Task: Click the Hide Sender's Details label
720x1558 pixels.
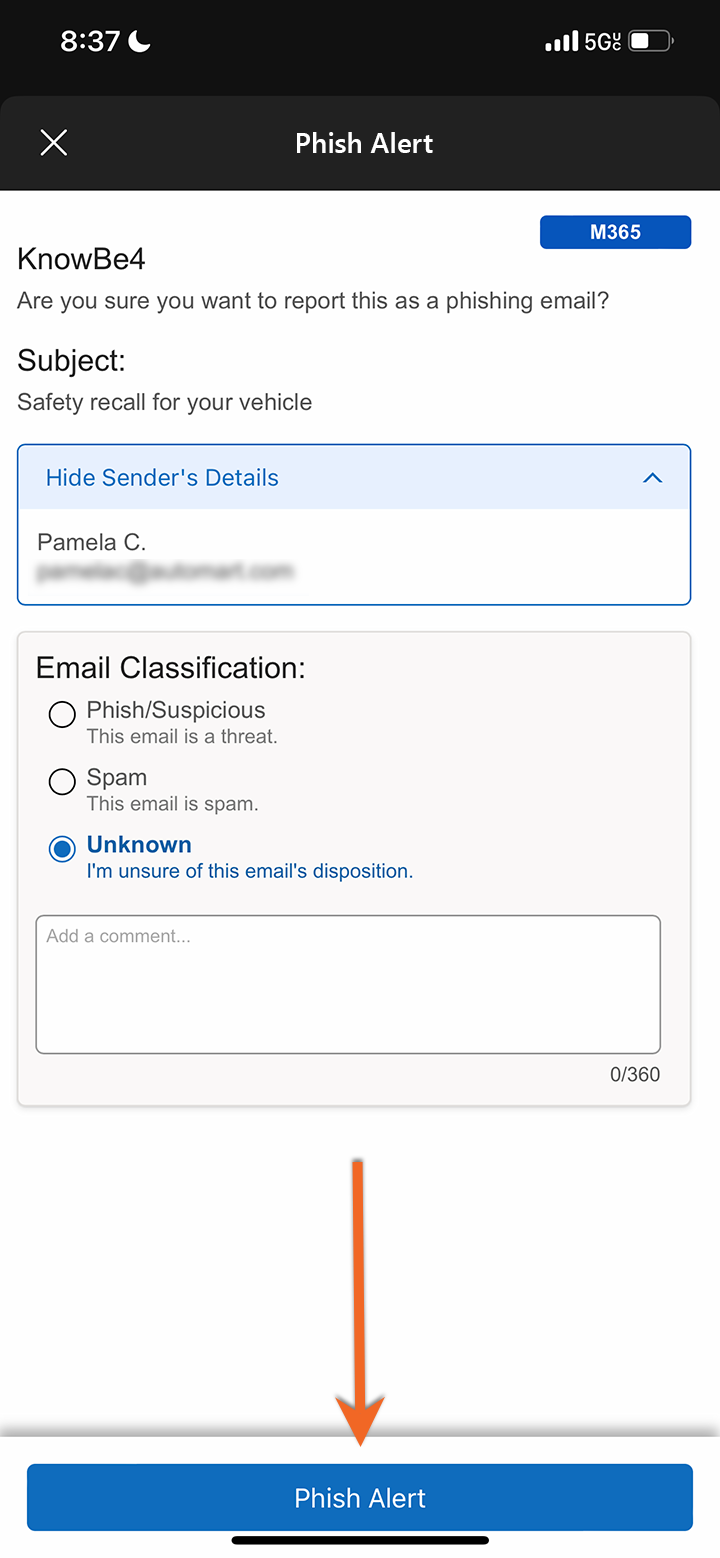Action: tap(162, 478)
